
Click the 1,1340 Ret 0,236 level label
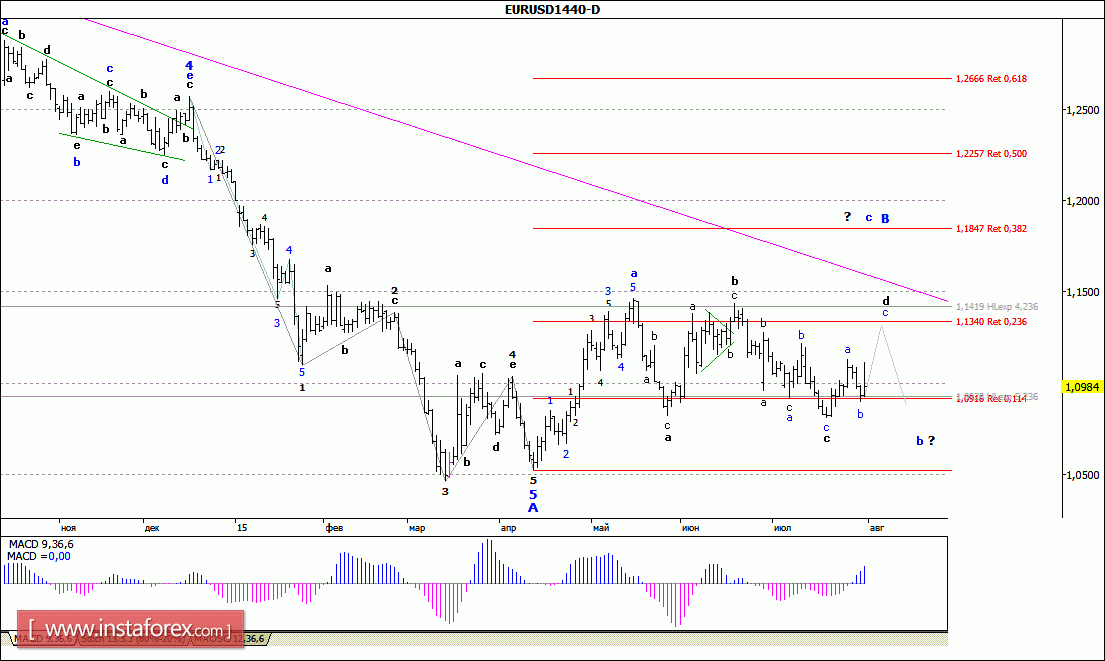[991, 321]
